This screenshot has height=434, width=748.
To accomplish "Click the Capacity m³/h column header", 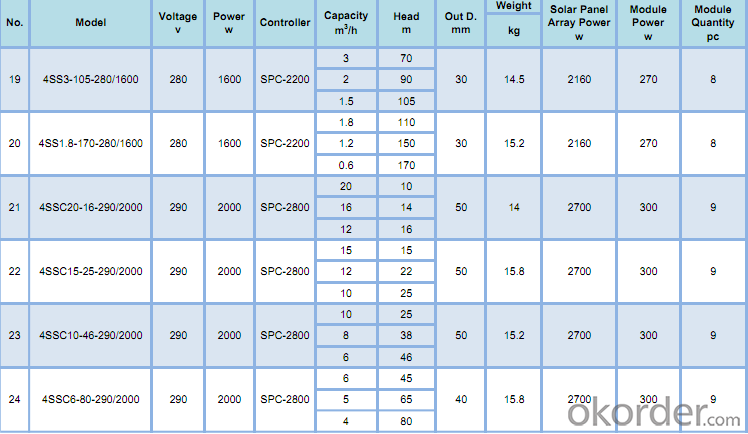I will pos(346,22).
